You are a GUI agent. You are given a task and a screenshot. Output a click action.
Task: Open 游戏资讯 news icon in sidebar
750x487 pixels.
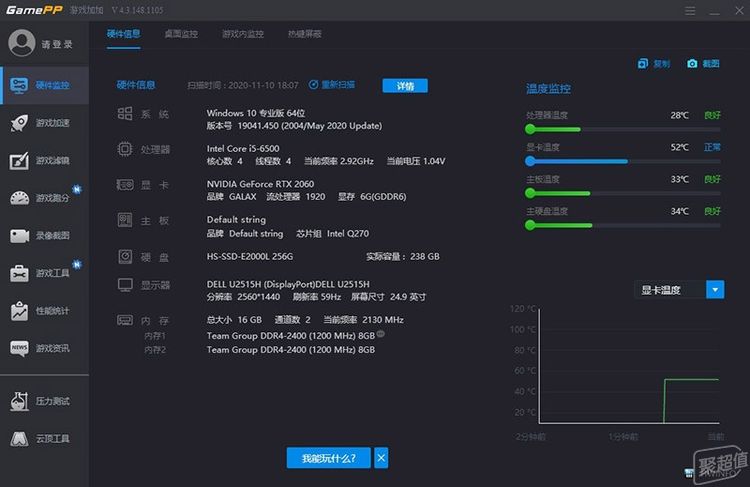(19, 348)
